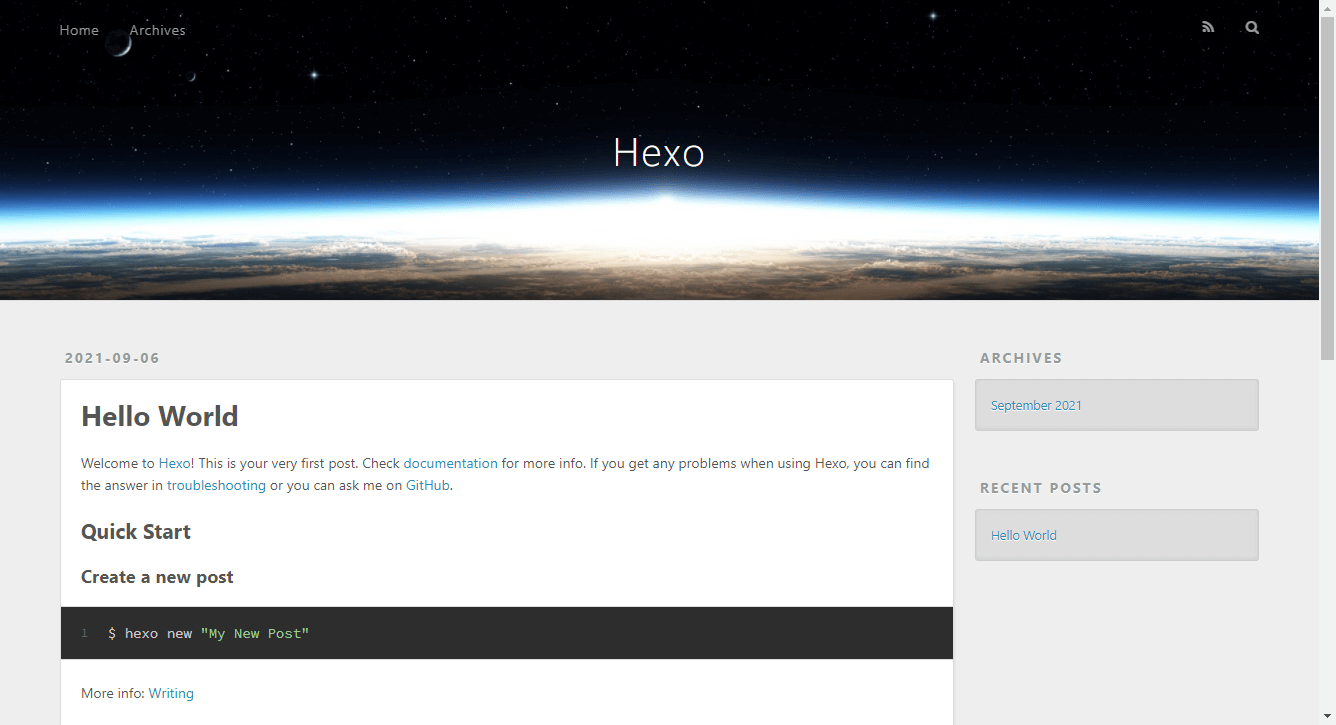
Task: Open the Hello World post title
Action: tap(160, 416)
